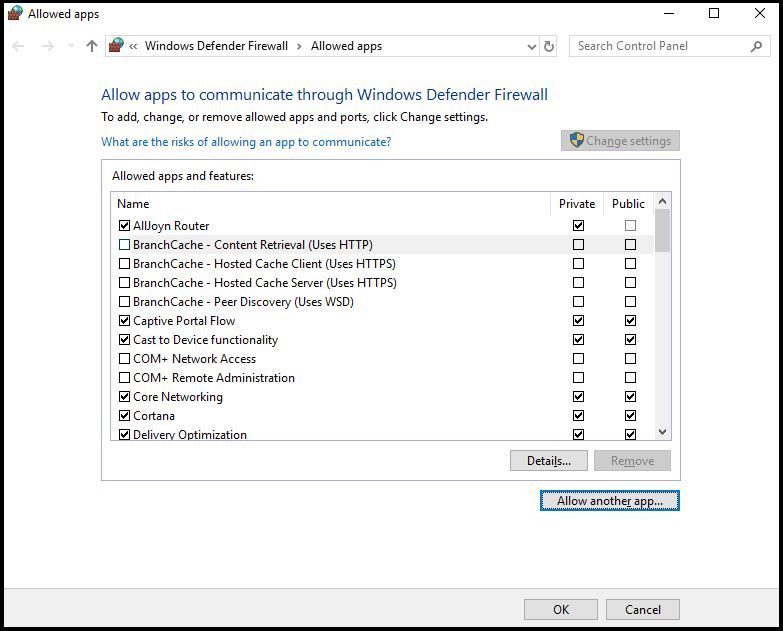Click Allow another app button
Viewport: 783px width, 631px height.
[x=610, y=501]
